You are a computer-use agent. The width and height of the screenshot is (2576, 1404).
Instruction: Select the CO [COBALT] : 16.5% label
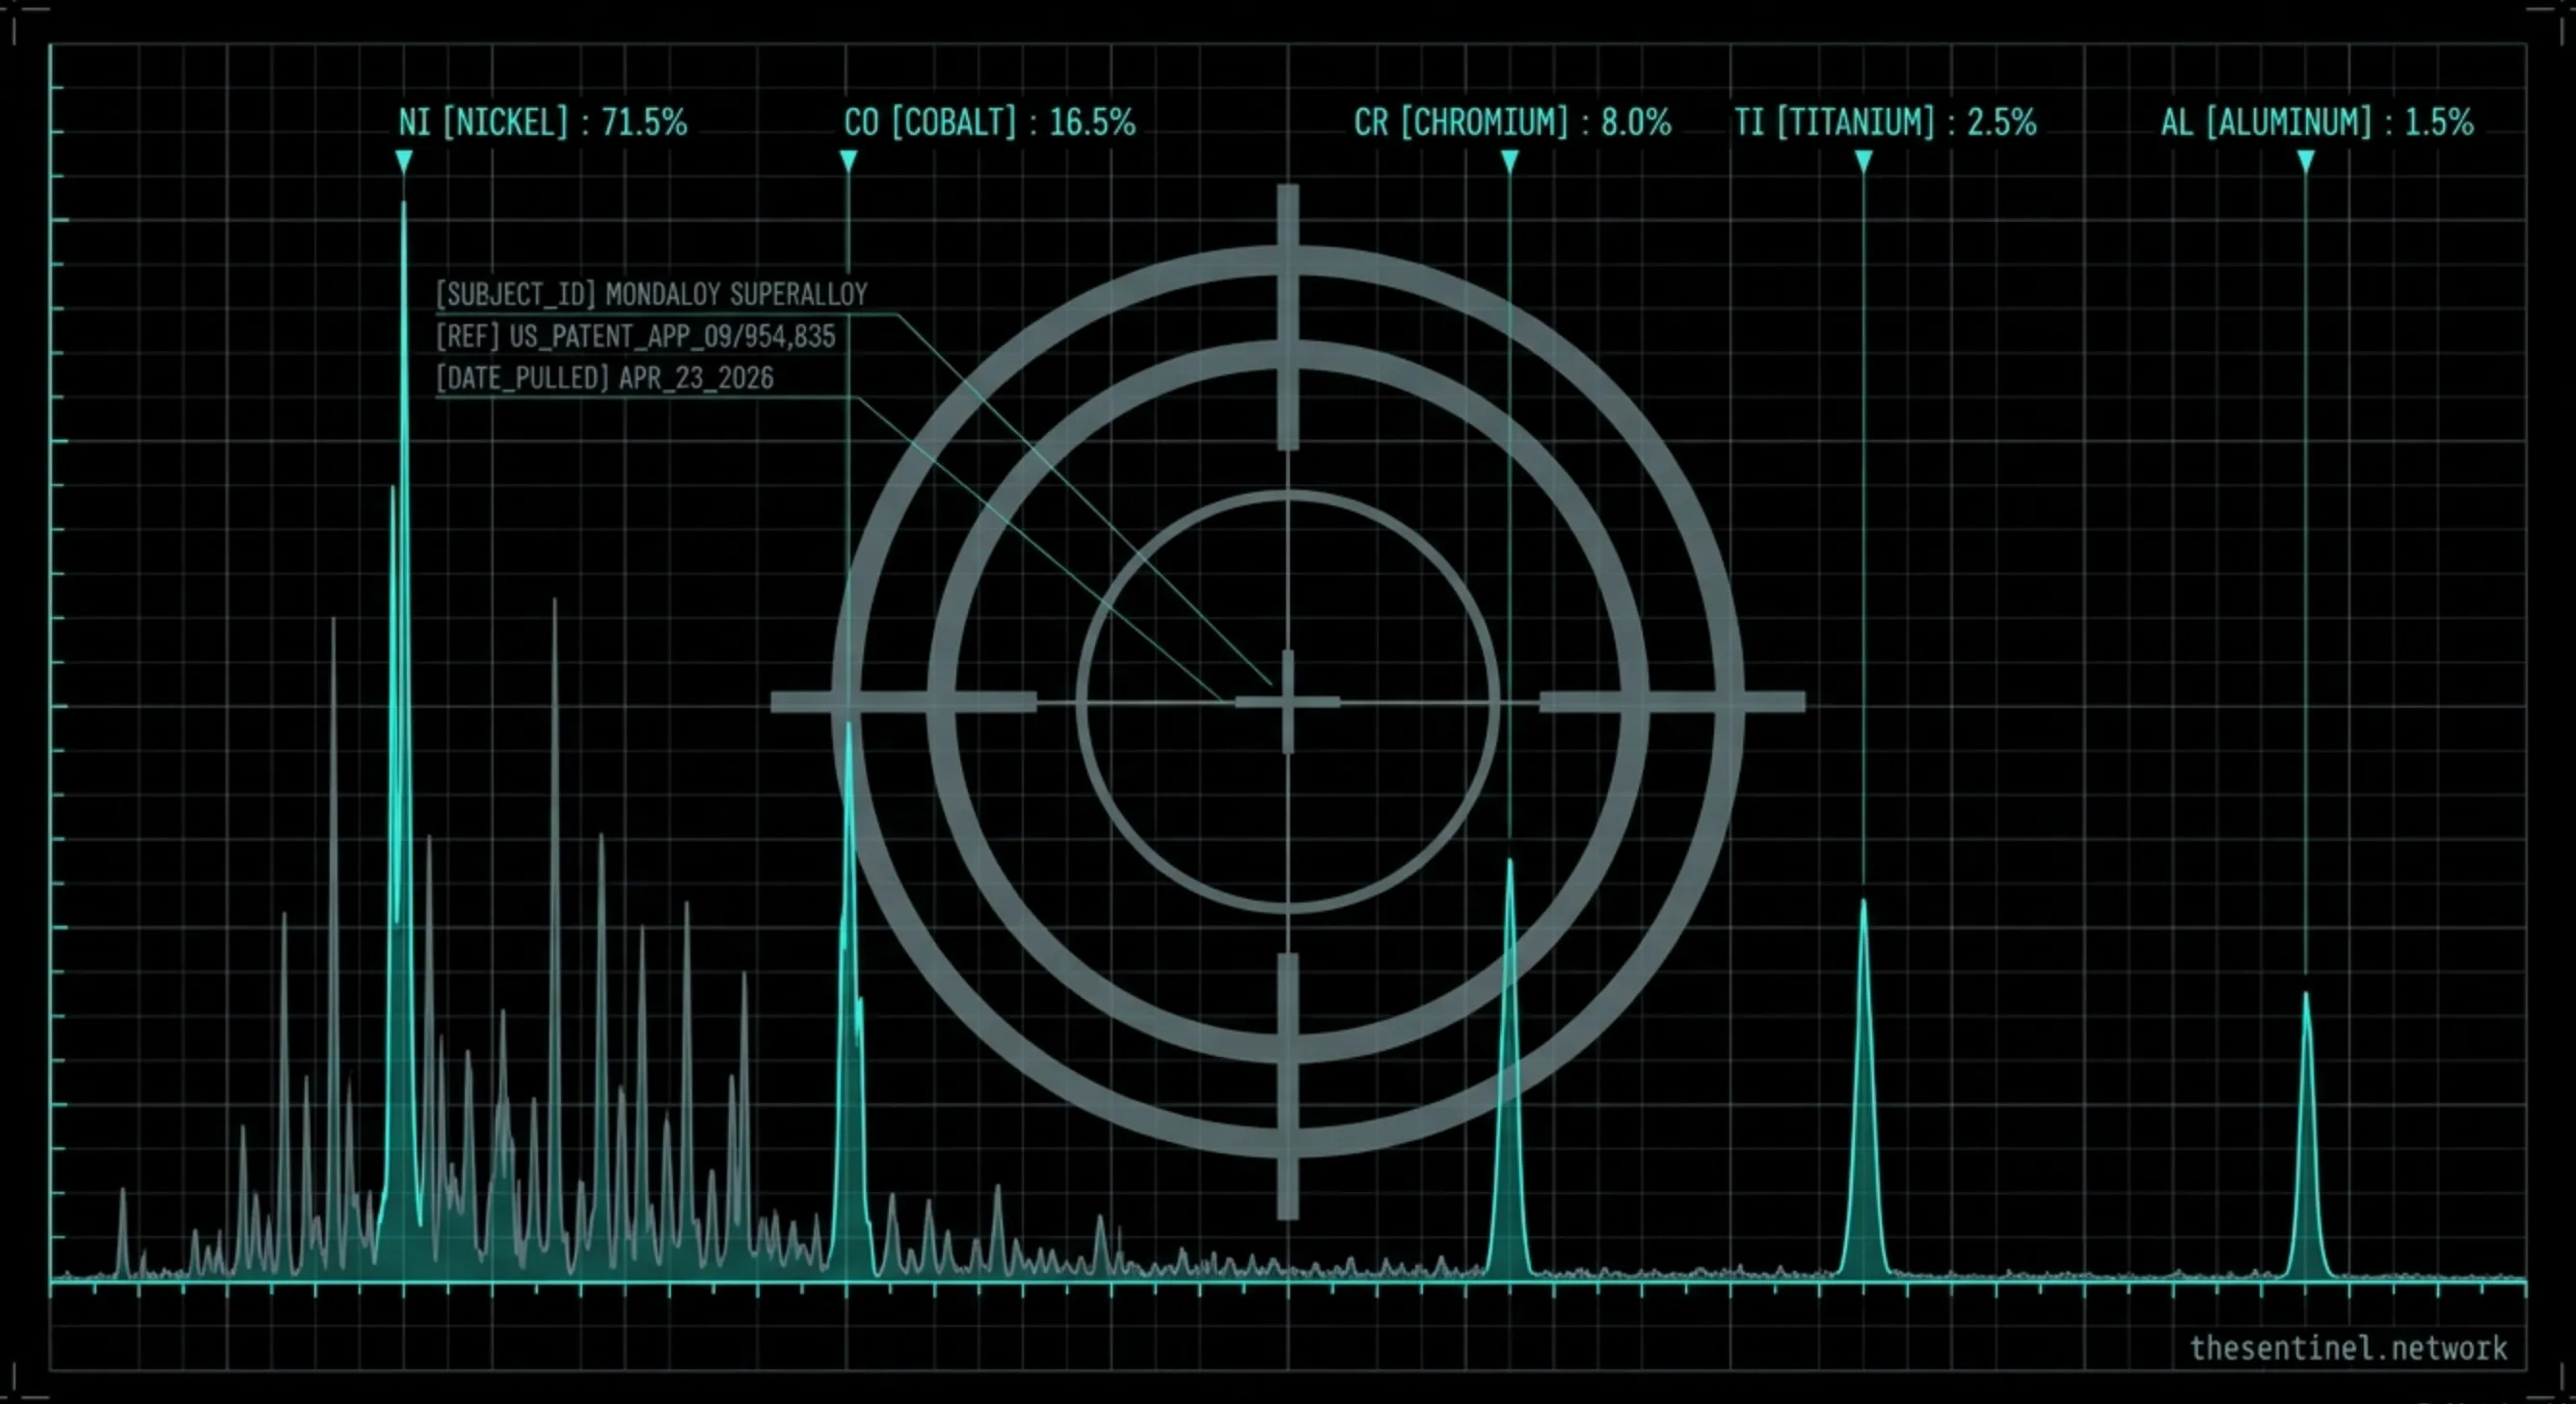click(x=989, y=122)
